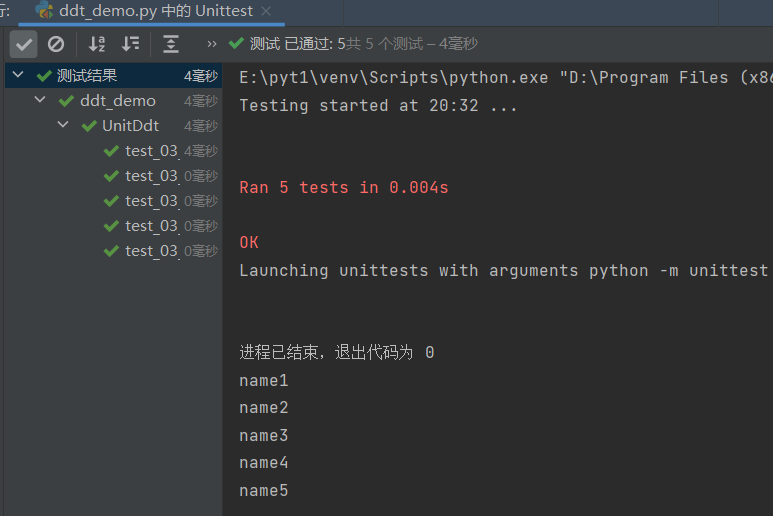The image size is (773, 516).
Task: Open the double-chevron more toolbar actions
Action: coord(211,44)
